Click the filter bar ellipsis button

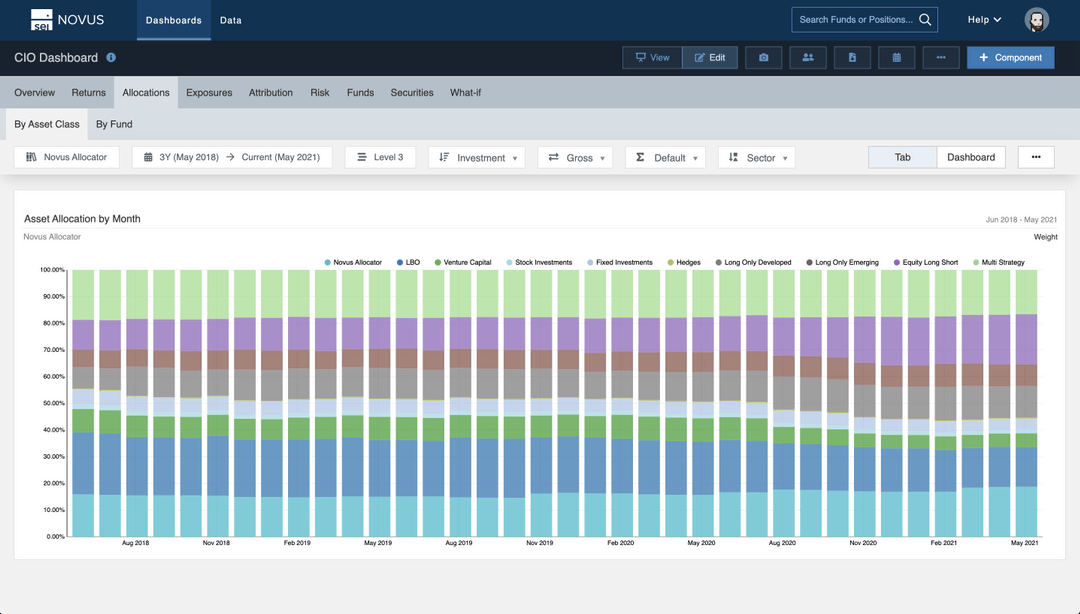(x=1035, y=156)
